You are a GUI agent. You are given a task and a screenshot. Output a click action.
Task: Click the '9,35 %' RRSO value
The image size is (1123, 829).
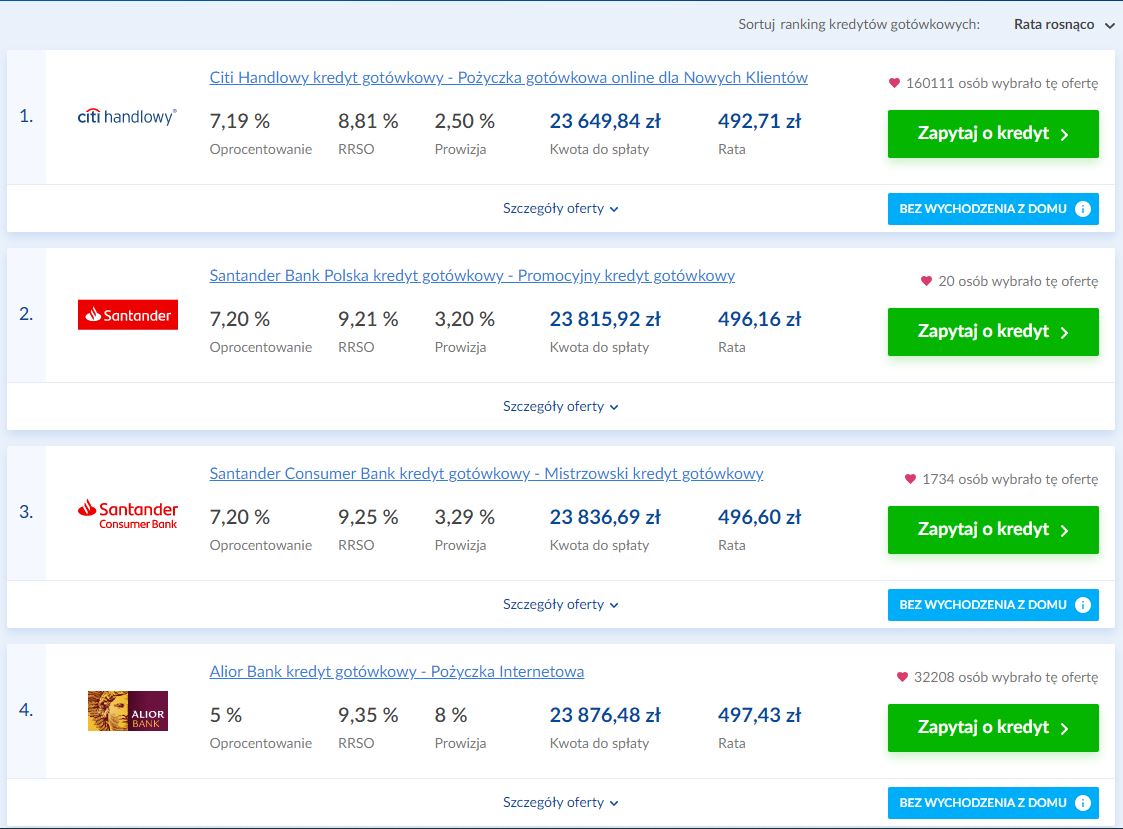[x=368, y=715]
